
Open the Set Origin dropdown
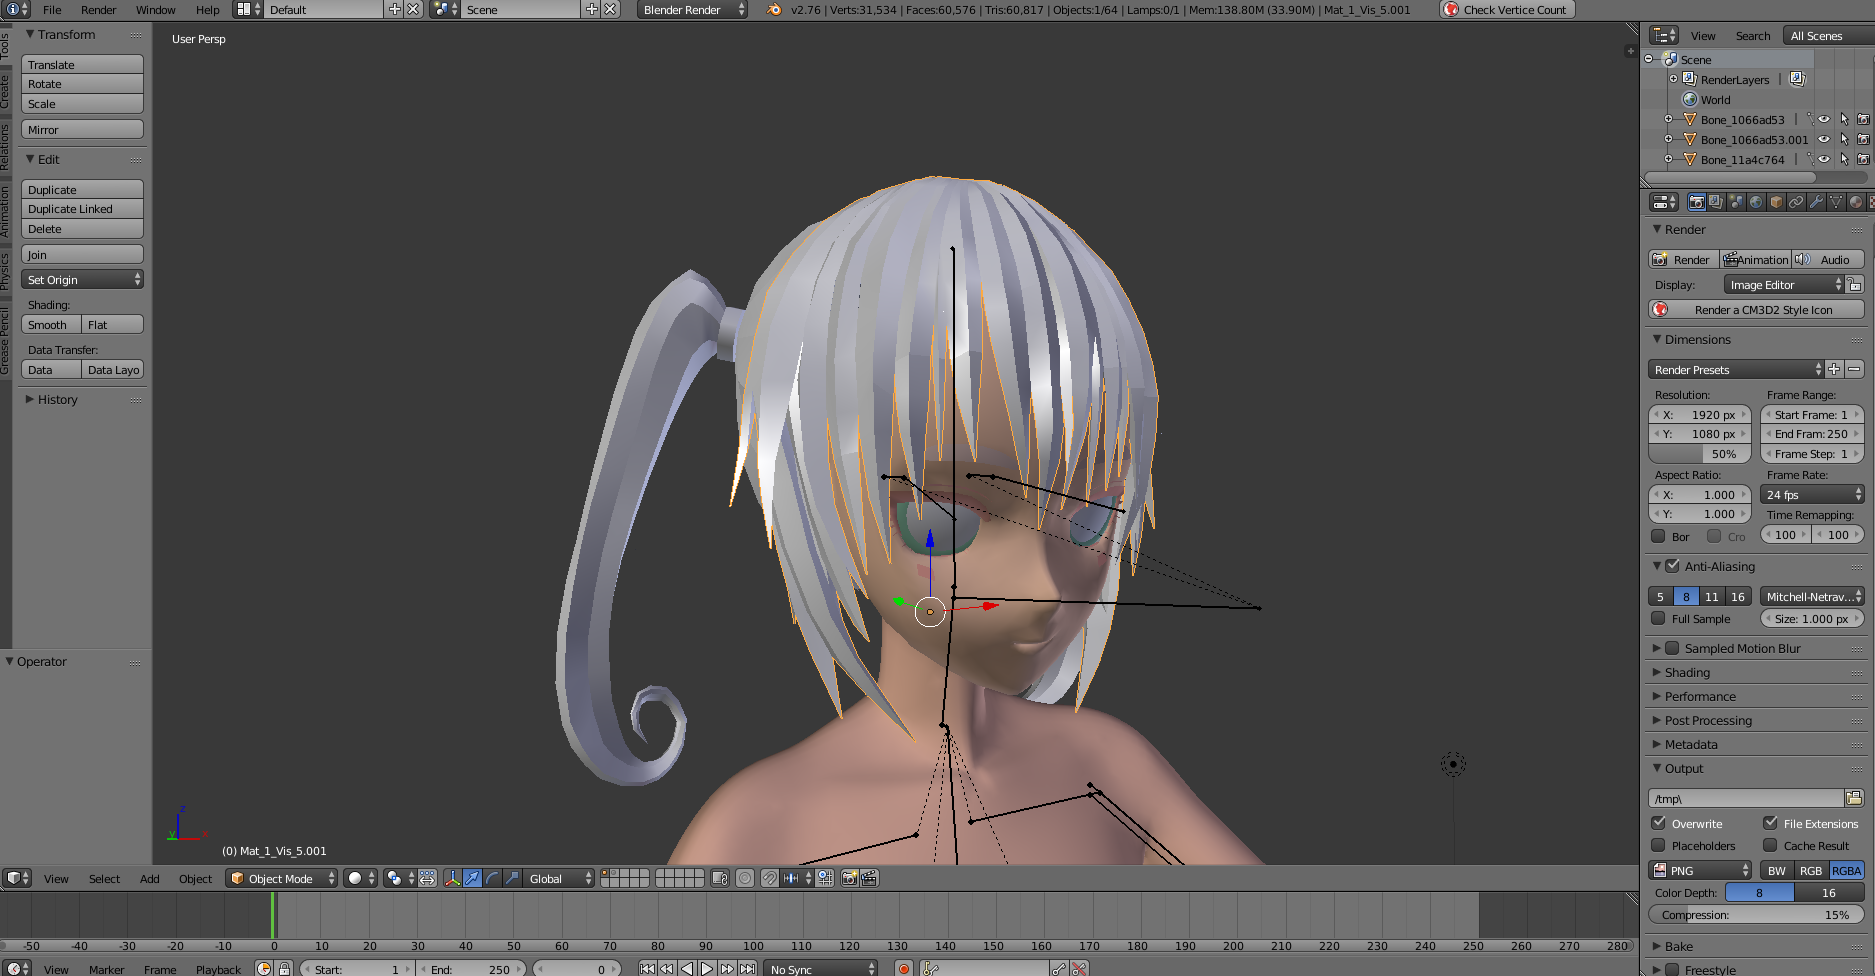click(83, 279)
